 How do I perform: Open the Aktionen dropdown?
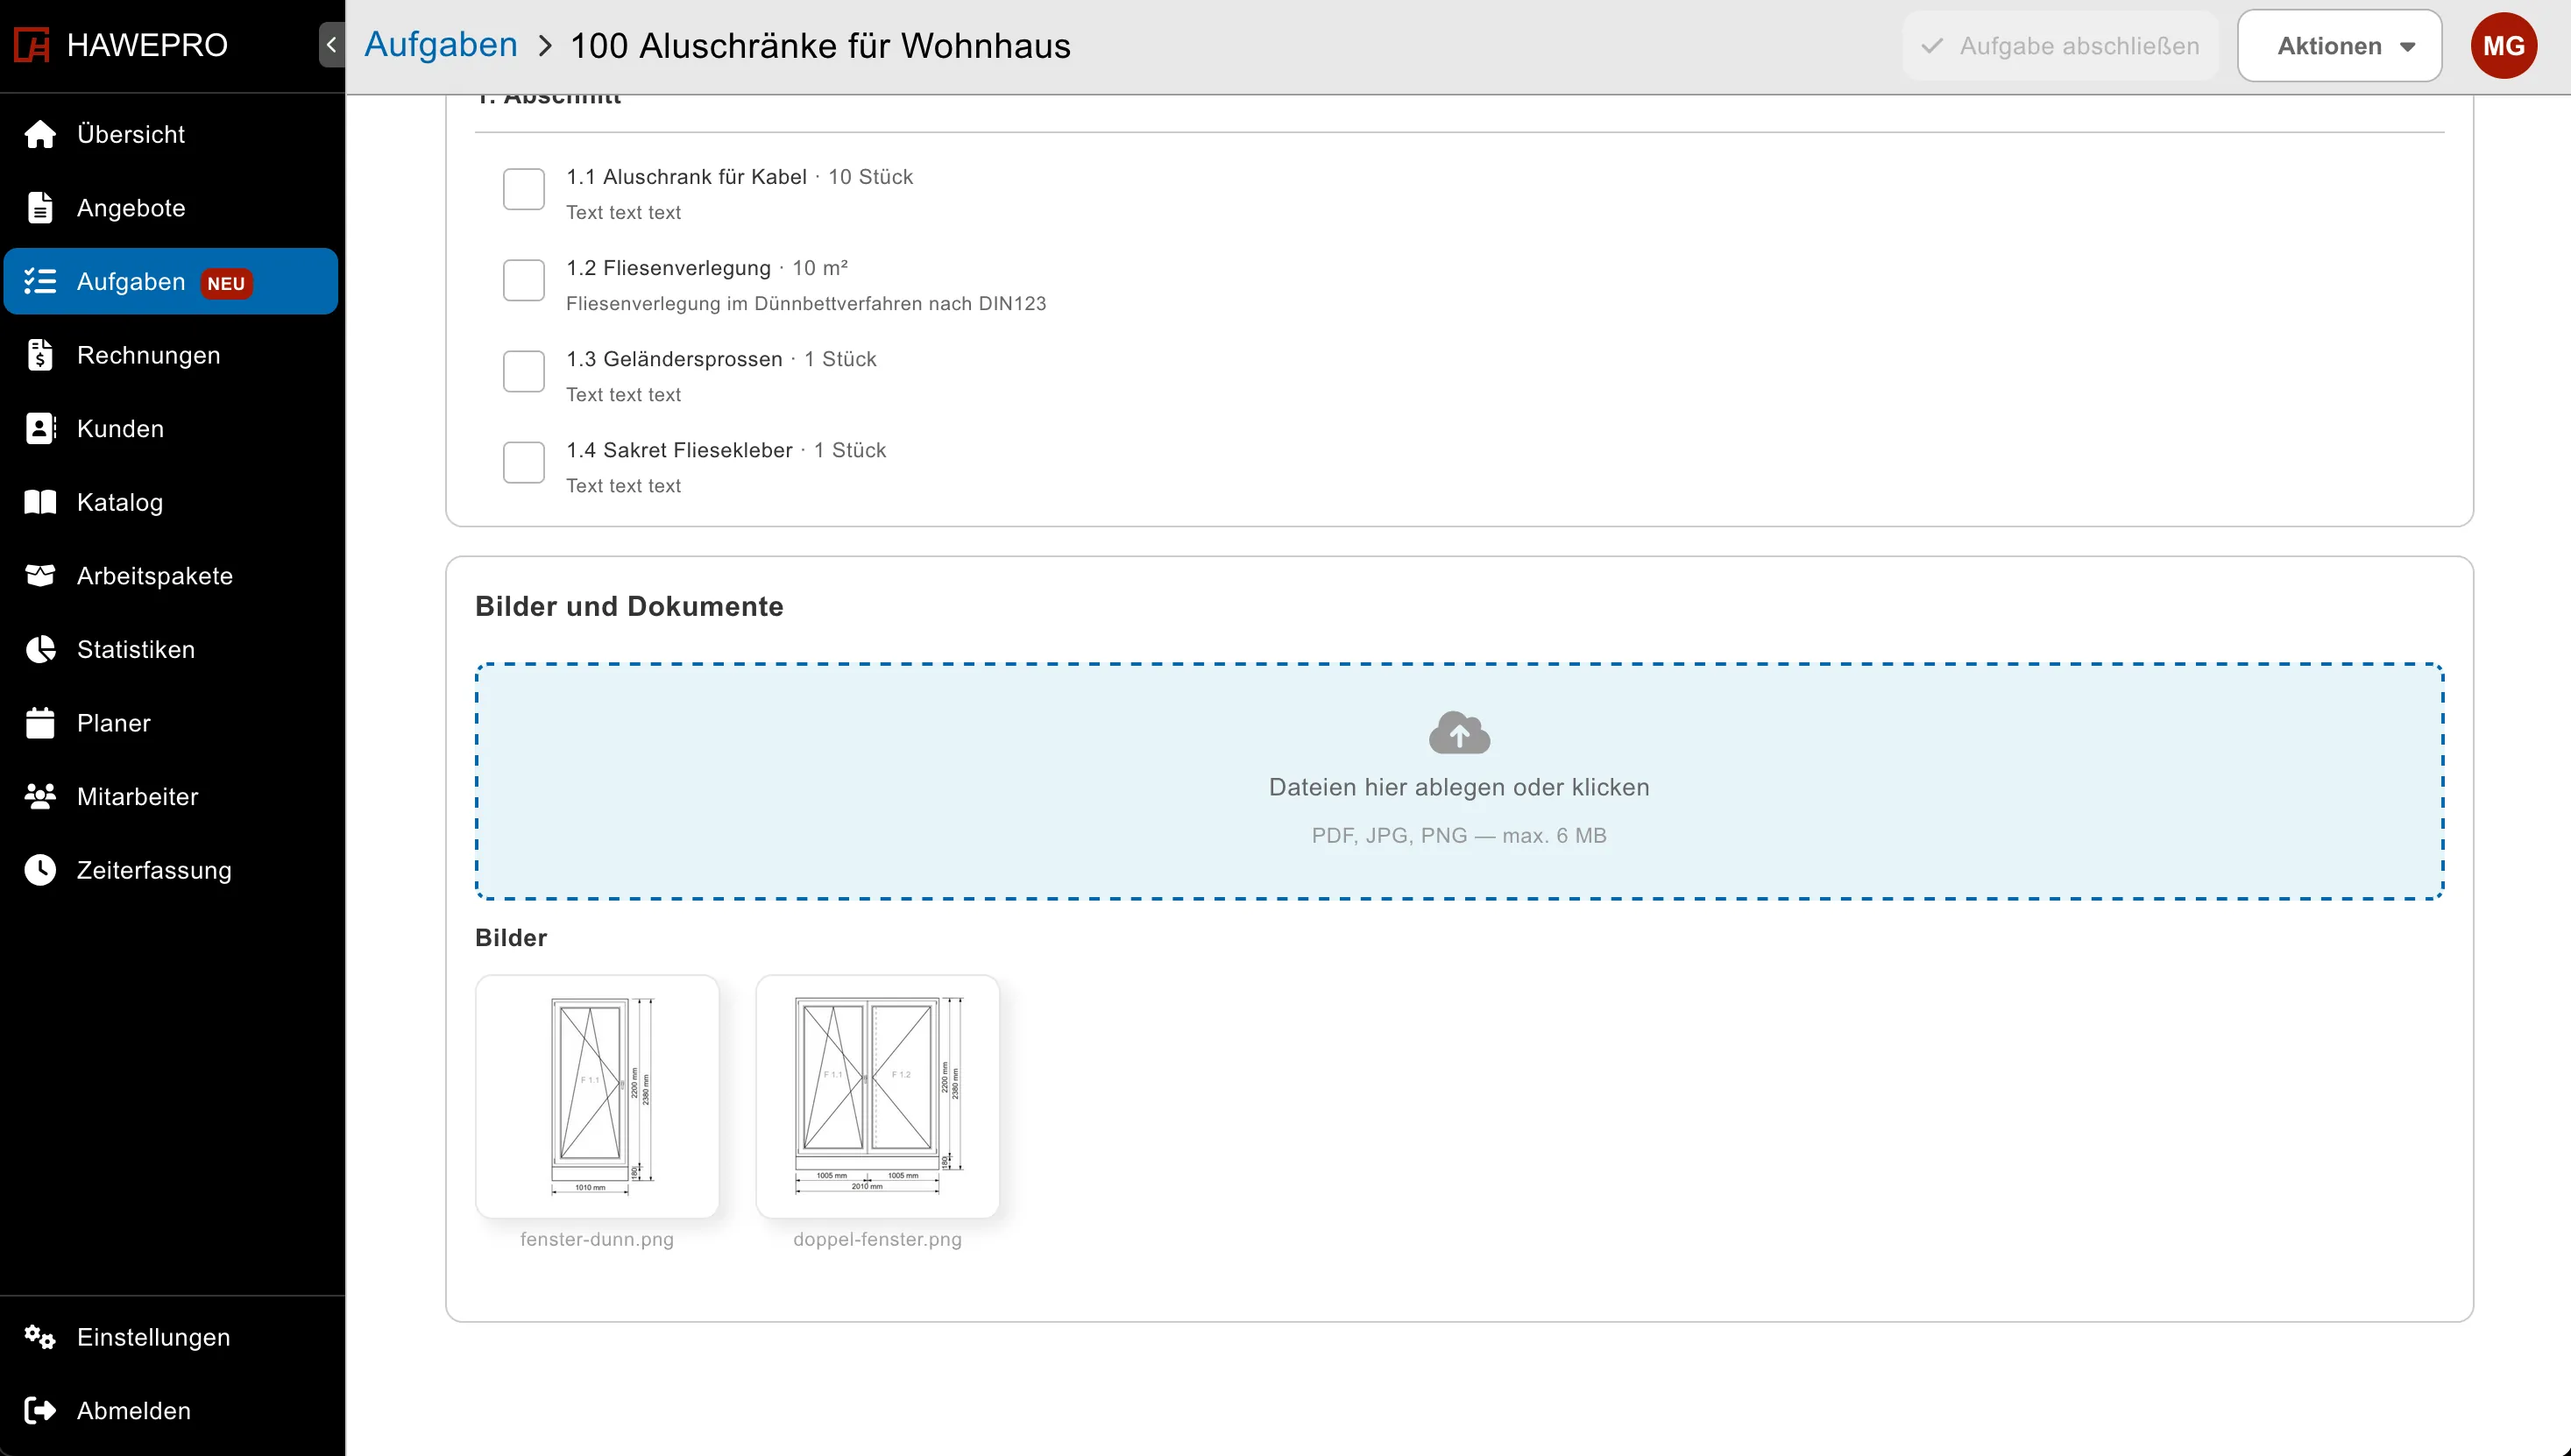[x=2339, y=46]
